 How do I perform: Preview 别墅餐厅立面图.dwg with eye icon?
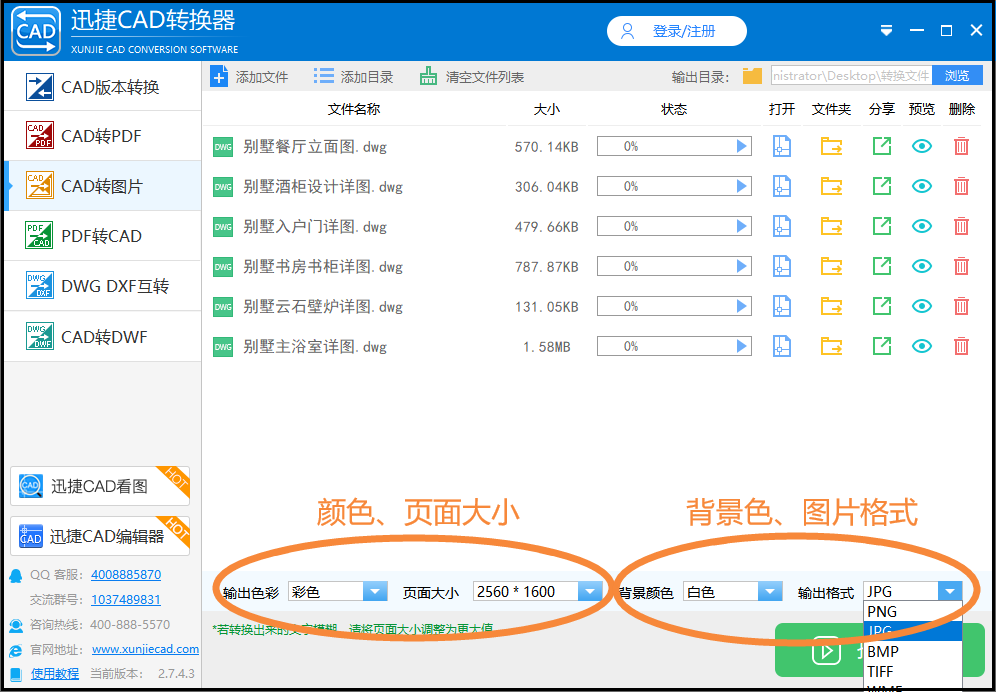[x=922, y=147]
